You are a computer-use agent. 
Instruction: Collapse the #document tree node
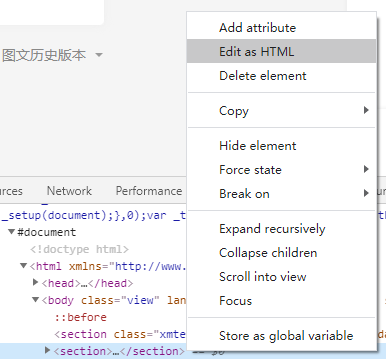click(x=12, y=231)
